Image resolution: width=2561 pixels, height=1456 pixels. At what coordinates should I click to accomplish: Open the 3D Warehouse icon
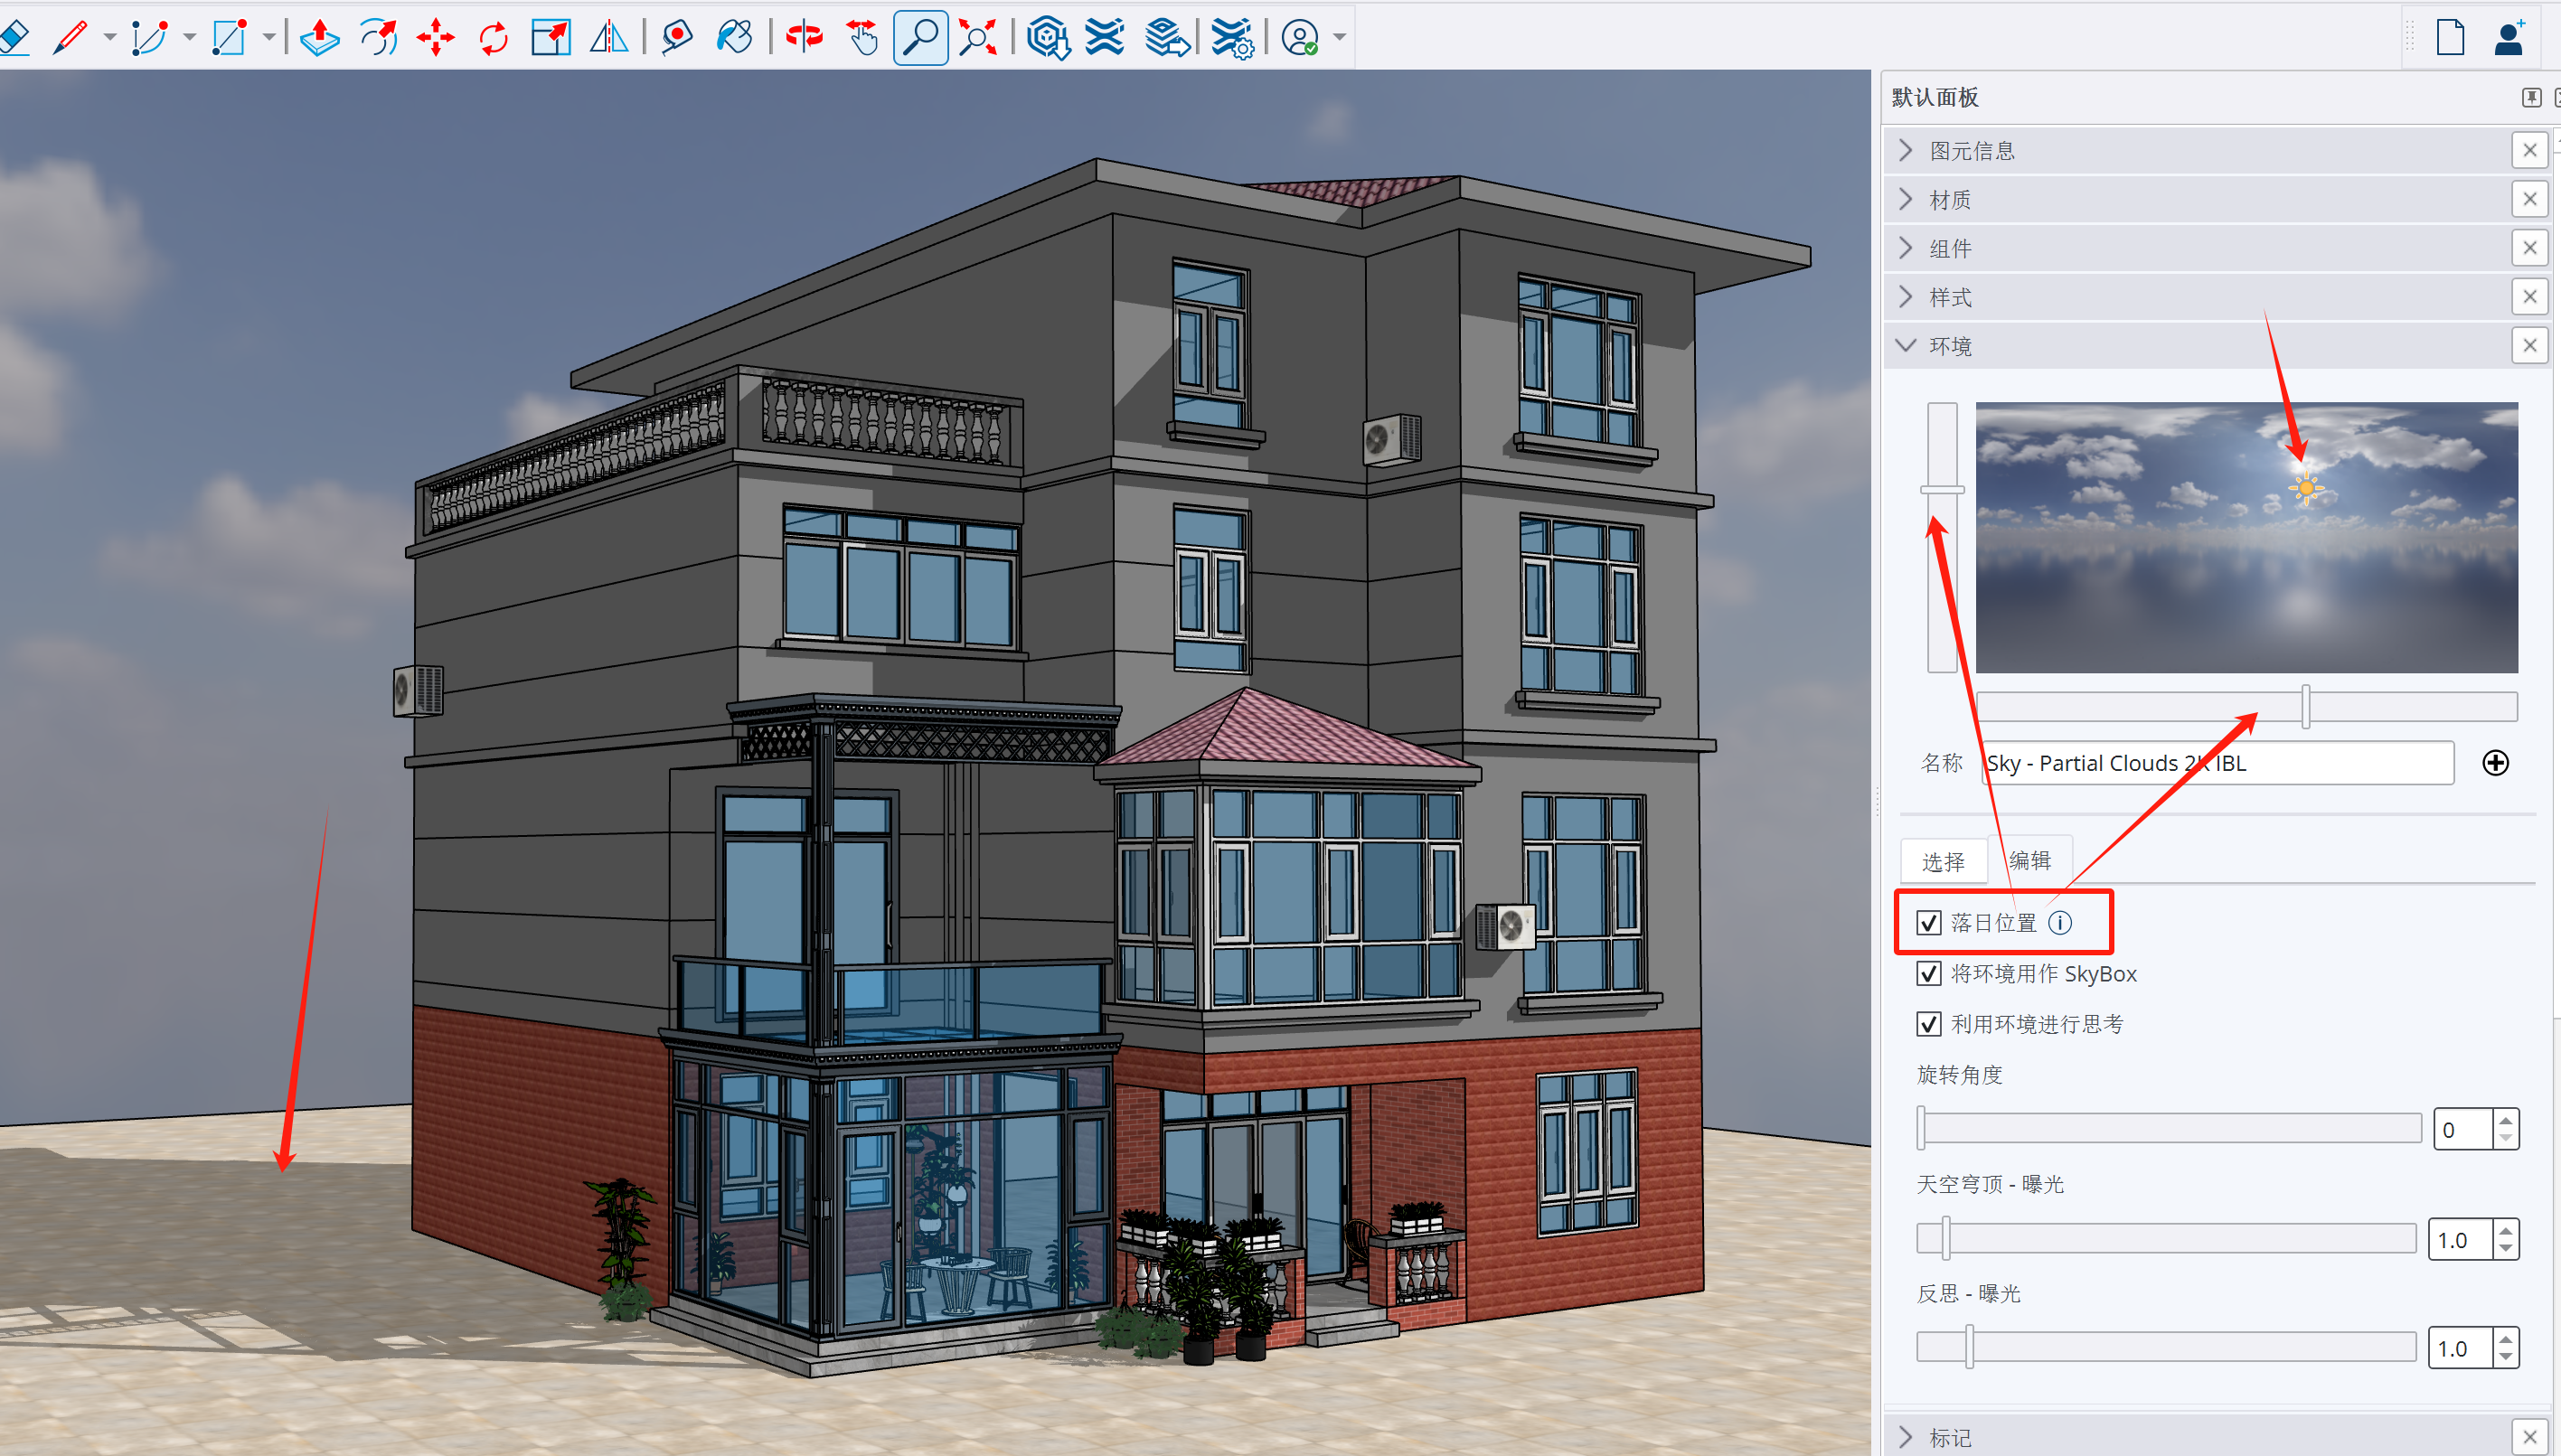(1047, 38)
